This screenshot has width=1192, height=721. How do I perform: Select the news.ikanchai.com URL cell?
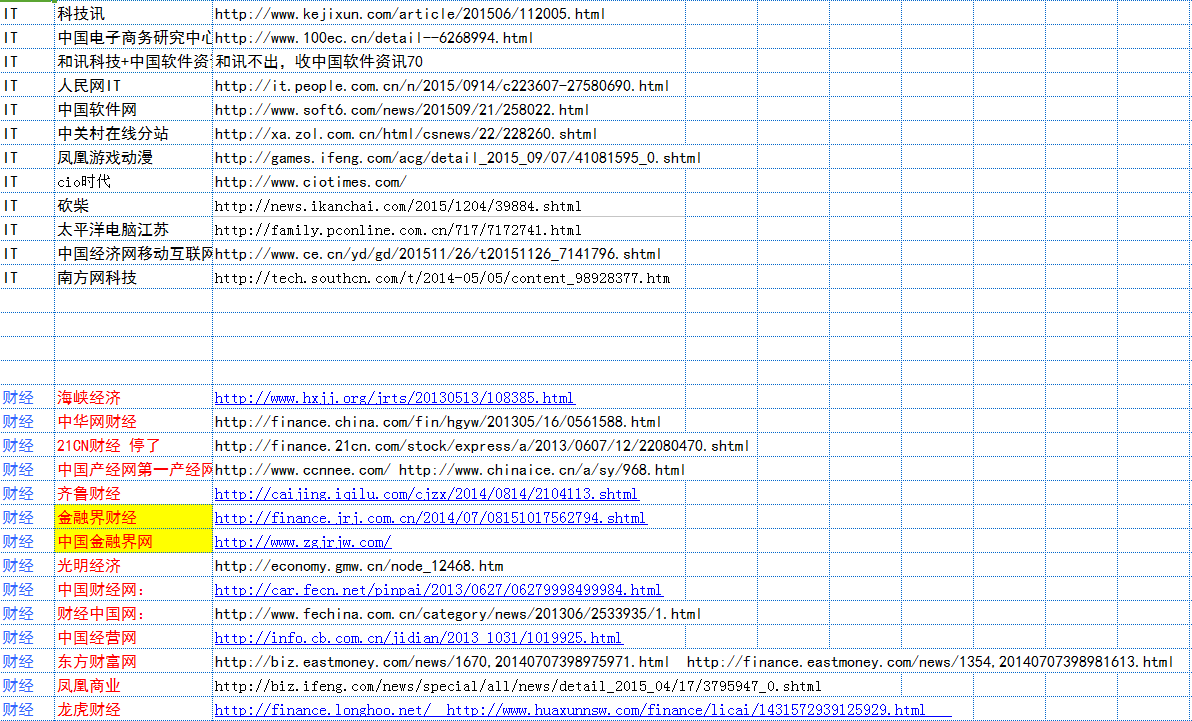coord(449,206)
